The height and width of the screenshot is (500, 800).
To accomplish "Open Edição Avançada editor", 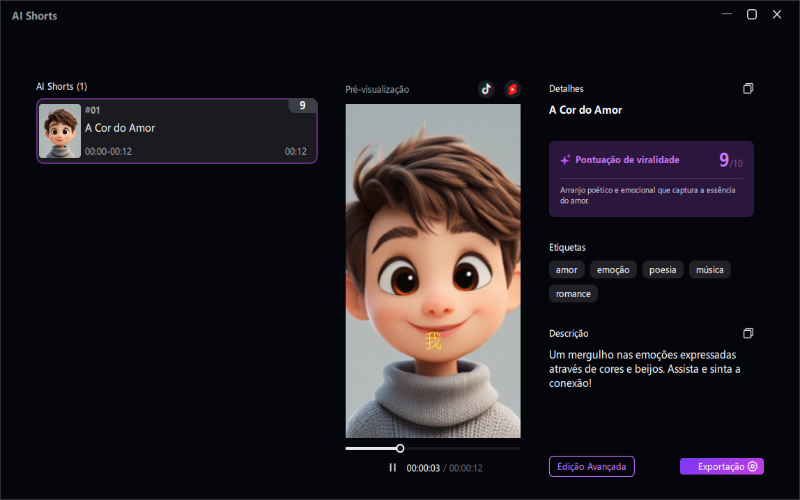I will 592,466.
